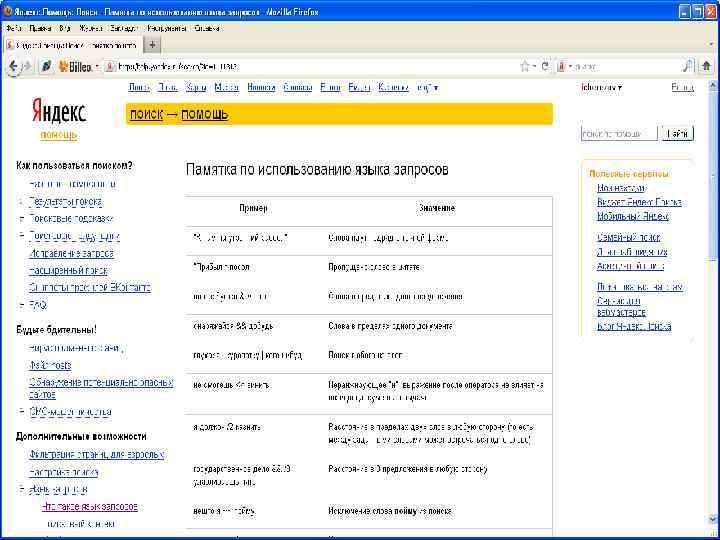Viewport: 720px width, 540px height.
Task: Open Мобильный Яндекс link
Action: coord(633,216)
